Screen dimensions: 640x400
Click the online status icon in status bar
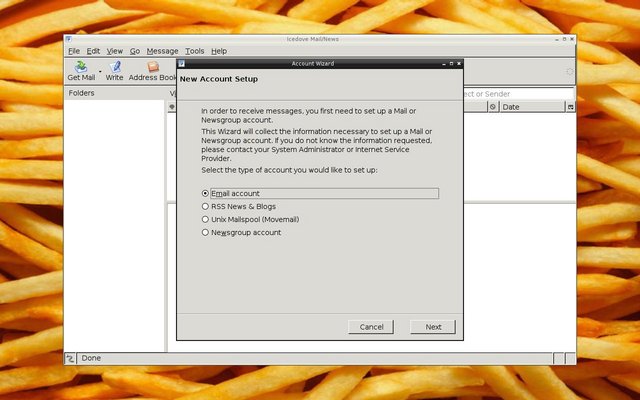pyautogui.click(x=71, y=358)
